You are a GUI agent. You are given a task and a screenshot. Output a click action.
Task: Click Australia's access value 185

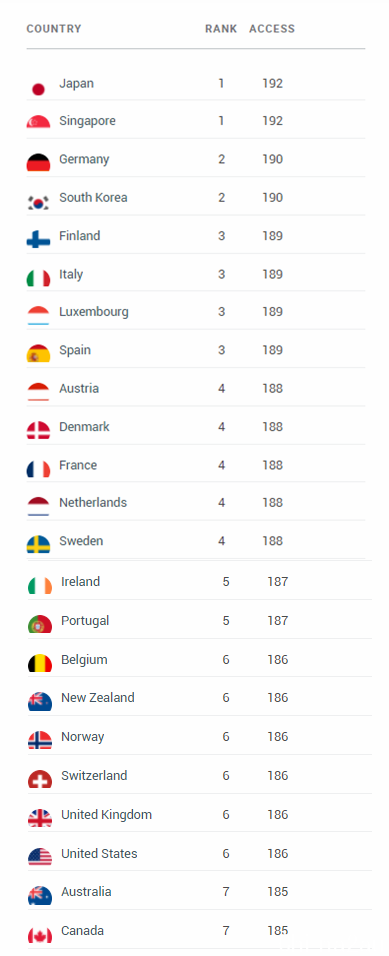[x=277, y=891]
